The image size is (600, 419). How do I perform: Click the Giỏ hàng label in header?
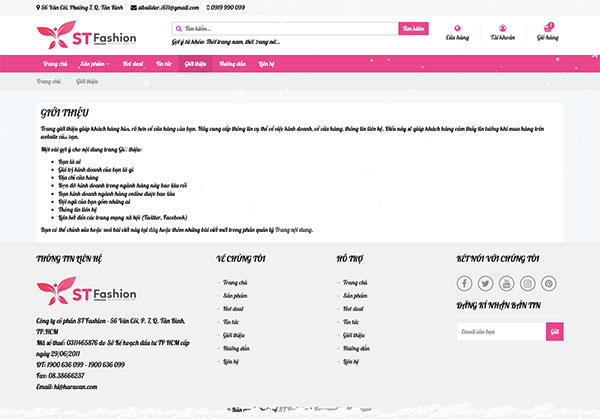tap(548, 37)
